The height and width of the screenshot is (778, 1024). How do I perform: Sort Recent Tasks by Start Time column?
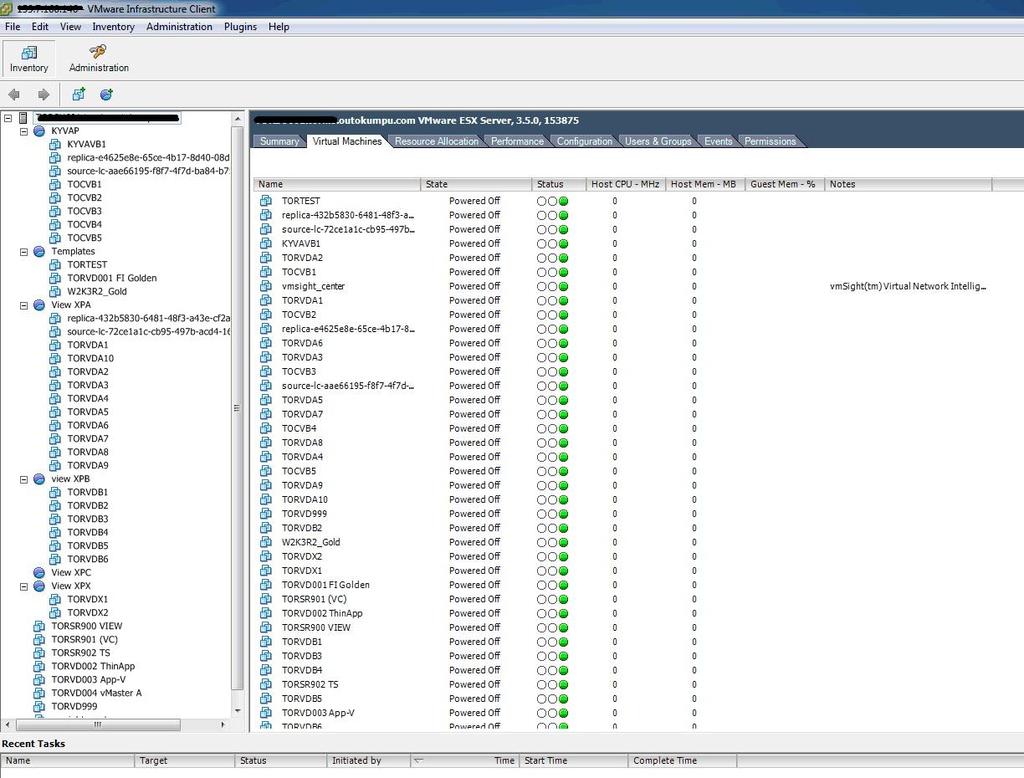point(573,760)
